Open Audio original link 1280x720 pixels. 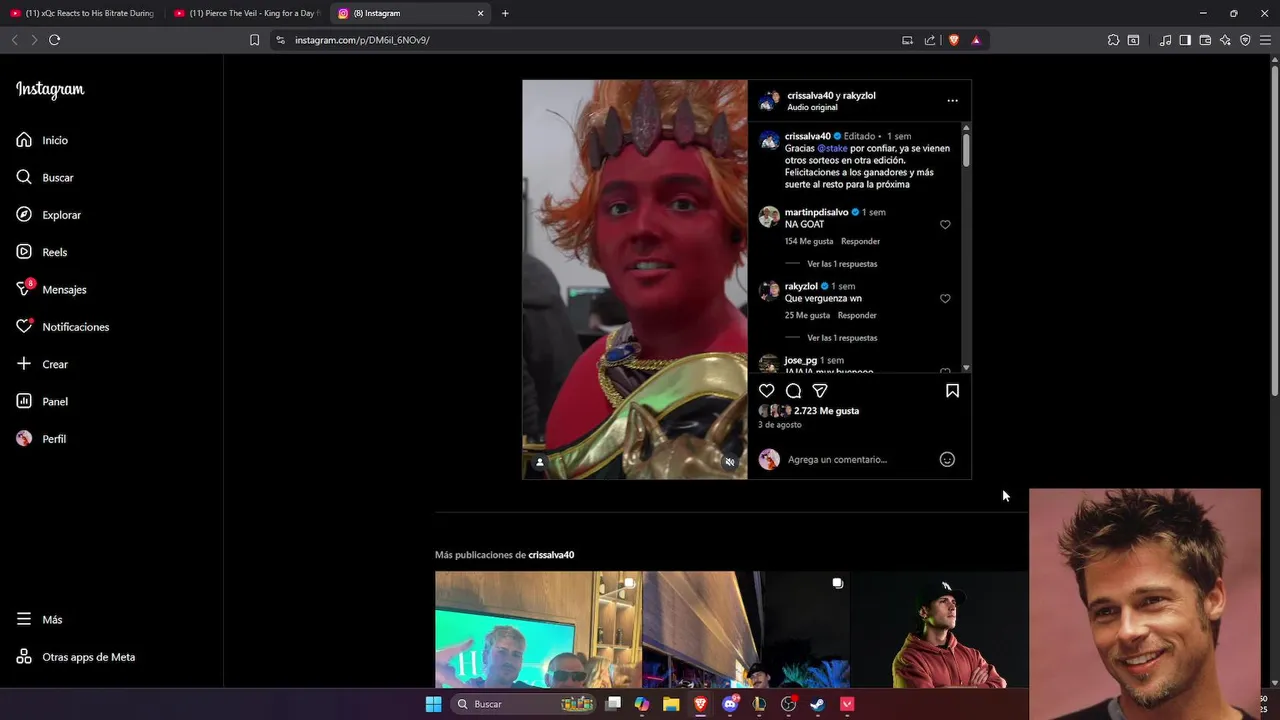click(812, 107)
